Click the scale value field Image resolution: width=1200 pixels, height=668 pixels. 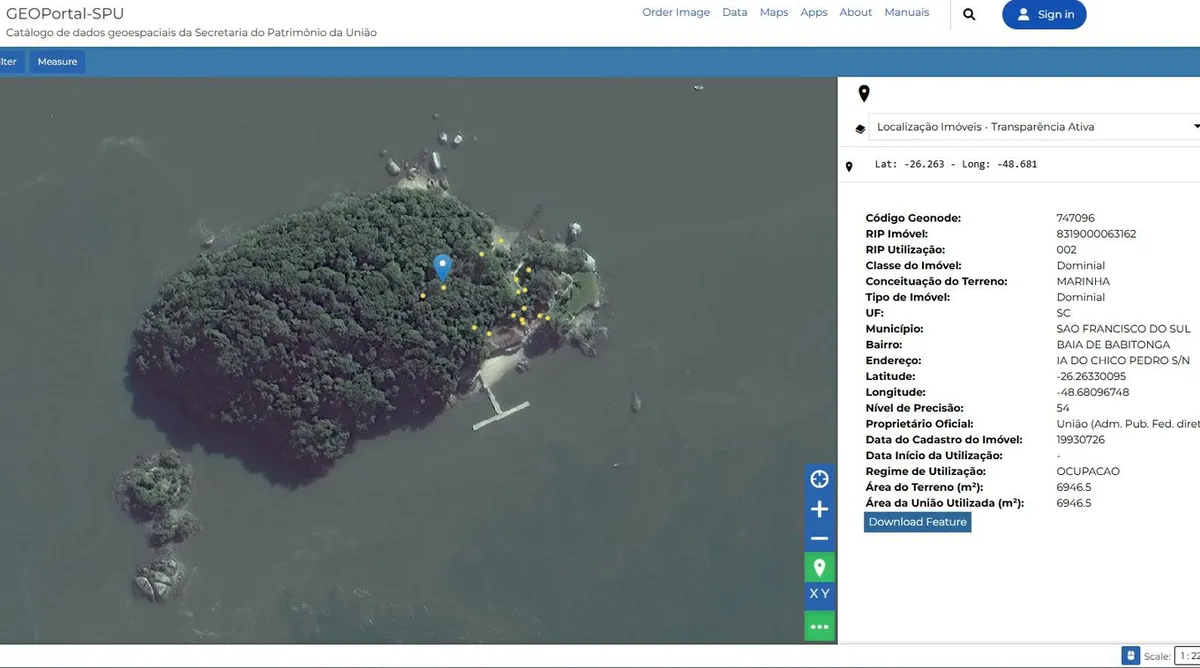pyautogui.click(x=1187, y=656)
